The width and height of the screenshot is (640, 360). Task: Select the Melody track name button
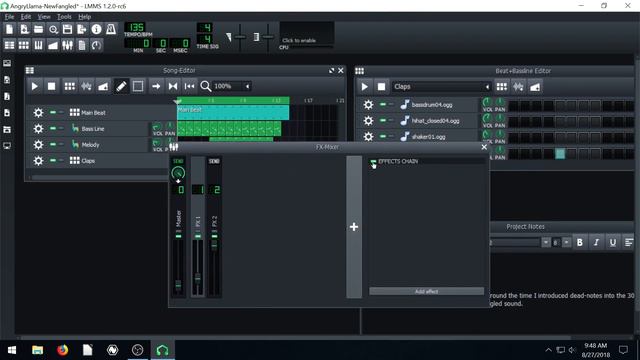[109, 144]
